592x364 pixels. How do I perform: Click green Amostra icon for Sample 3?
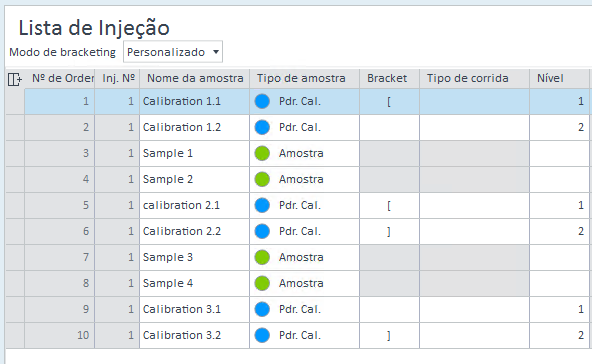[262, 257]
